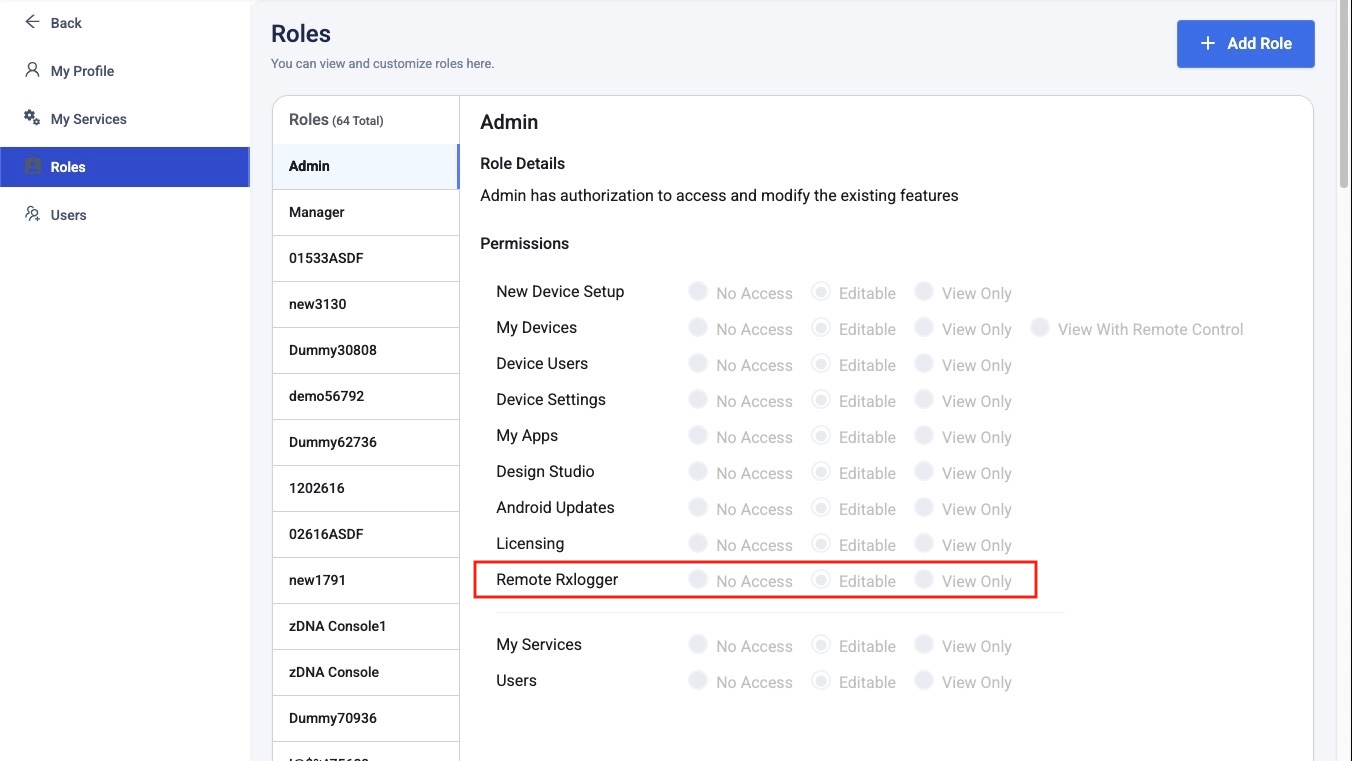
Task: Select No Access for New Device Setup
Action: (x=698, y=291)
